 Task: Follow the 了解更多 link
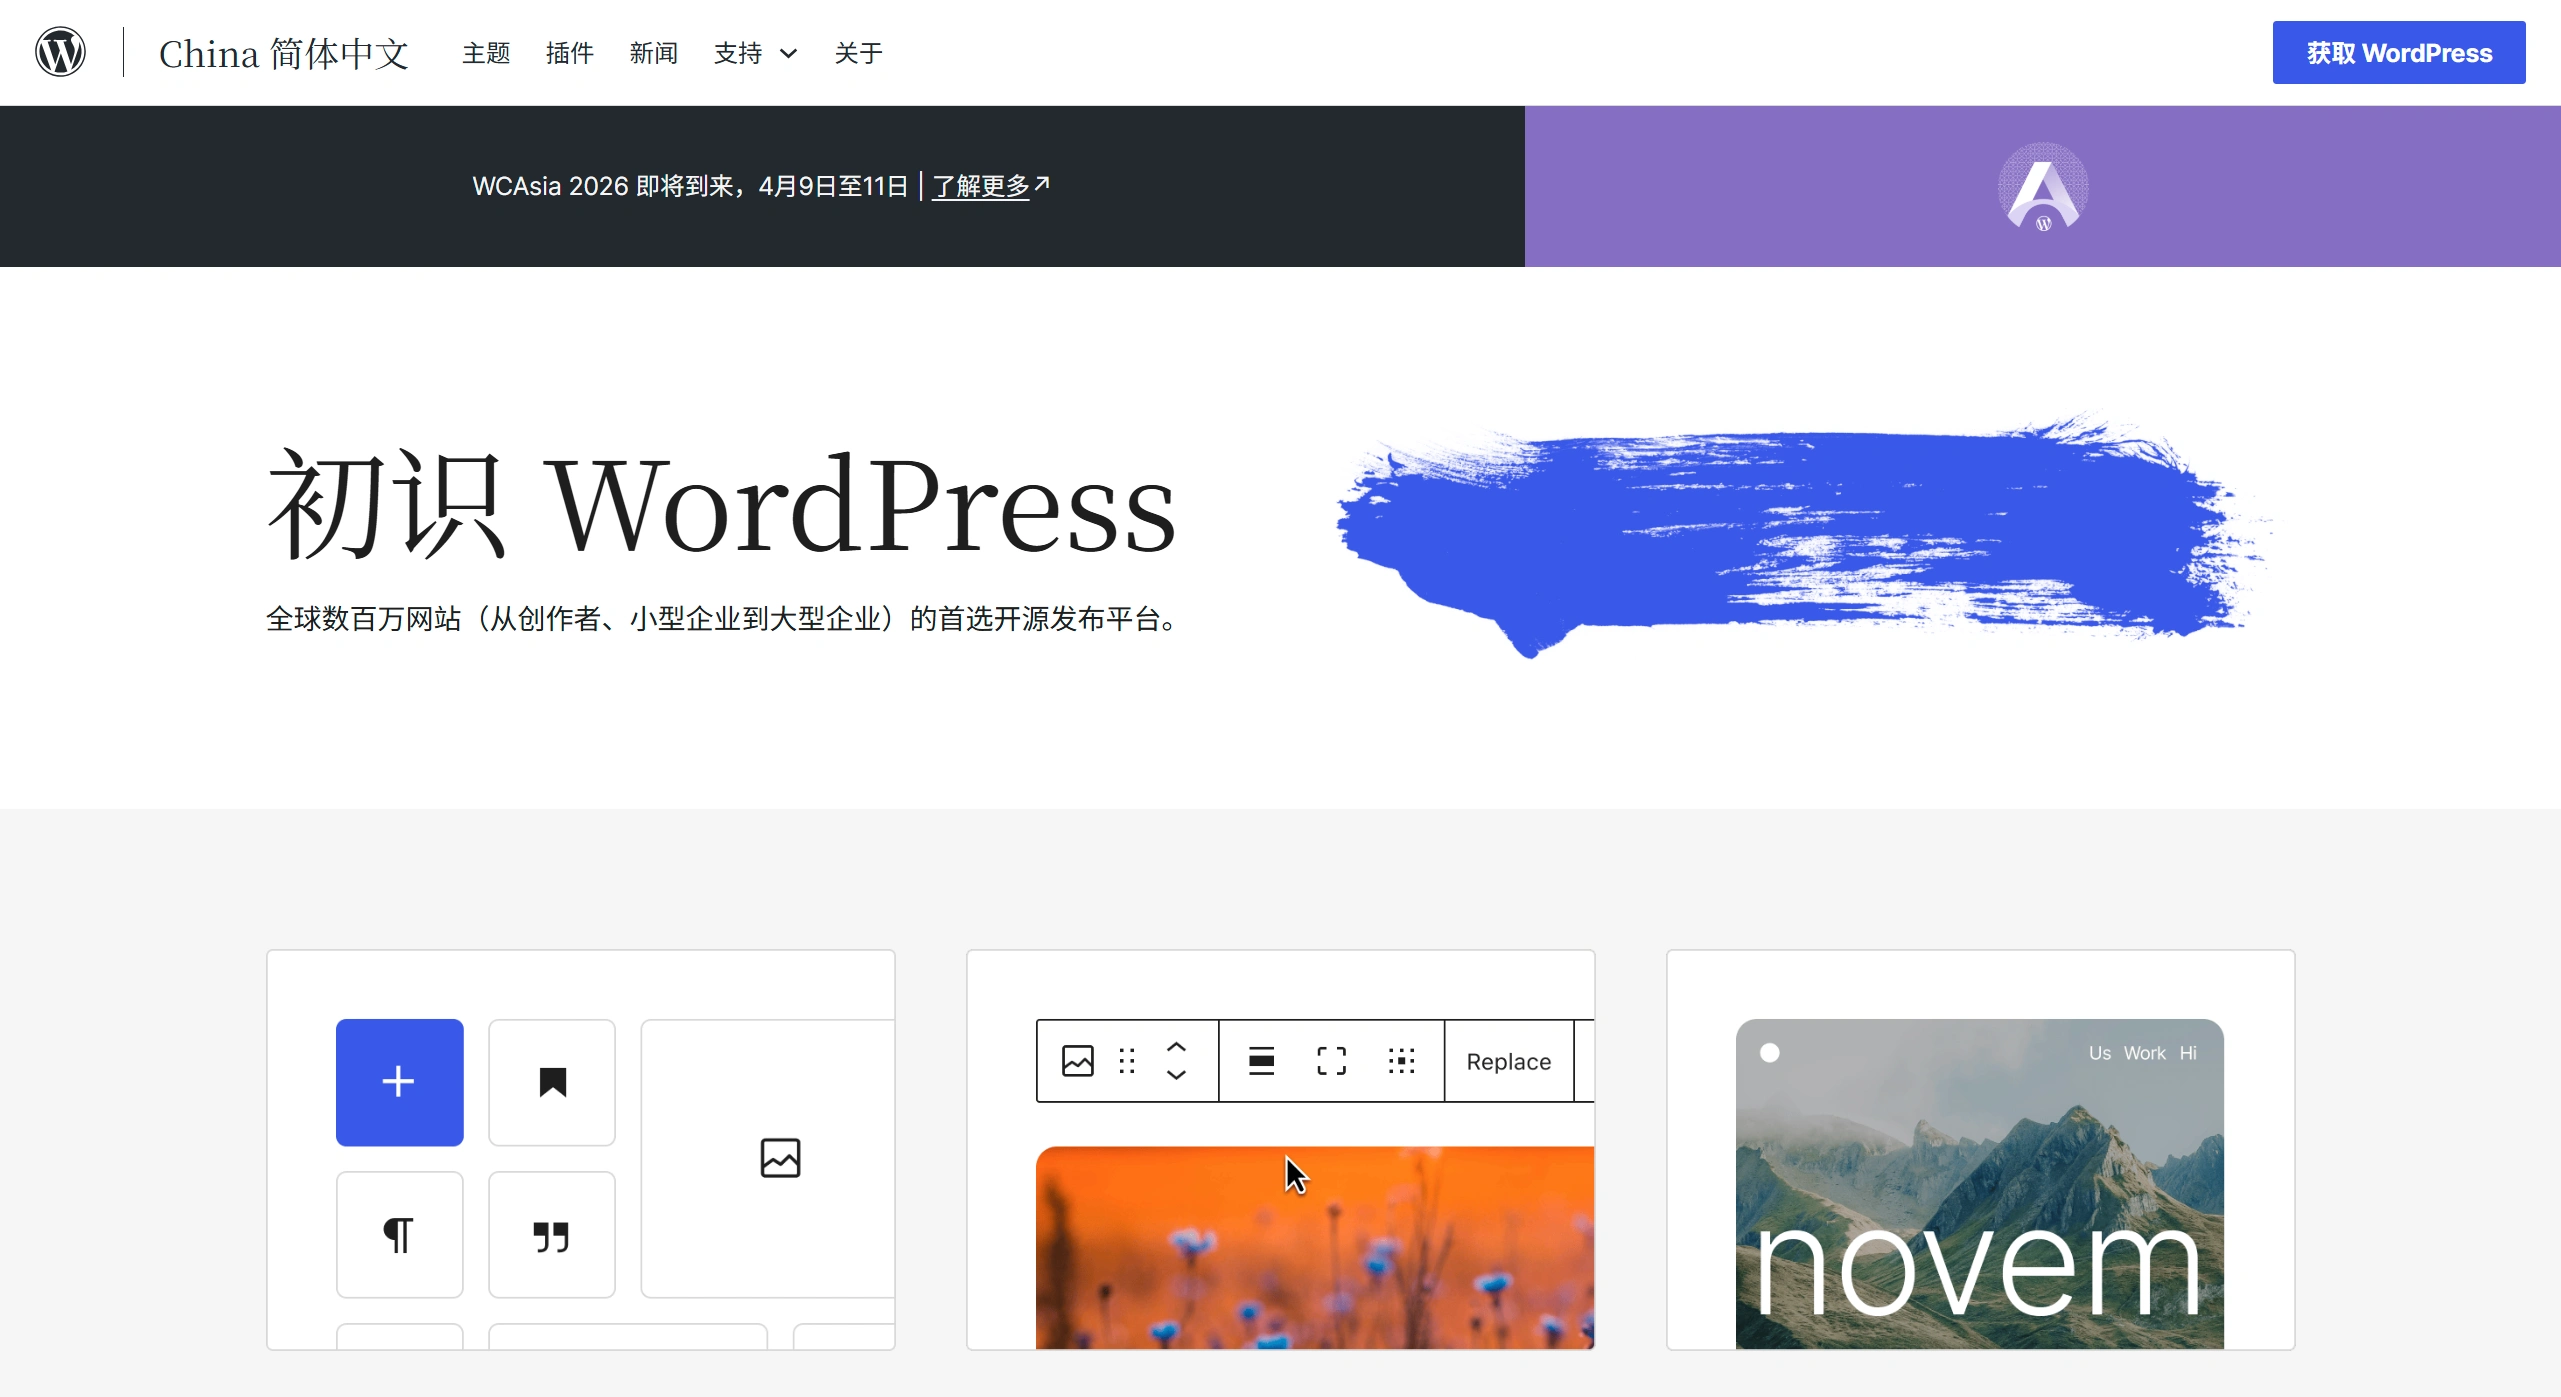981,186
